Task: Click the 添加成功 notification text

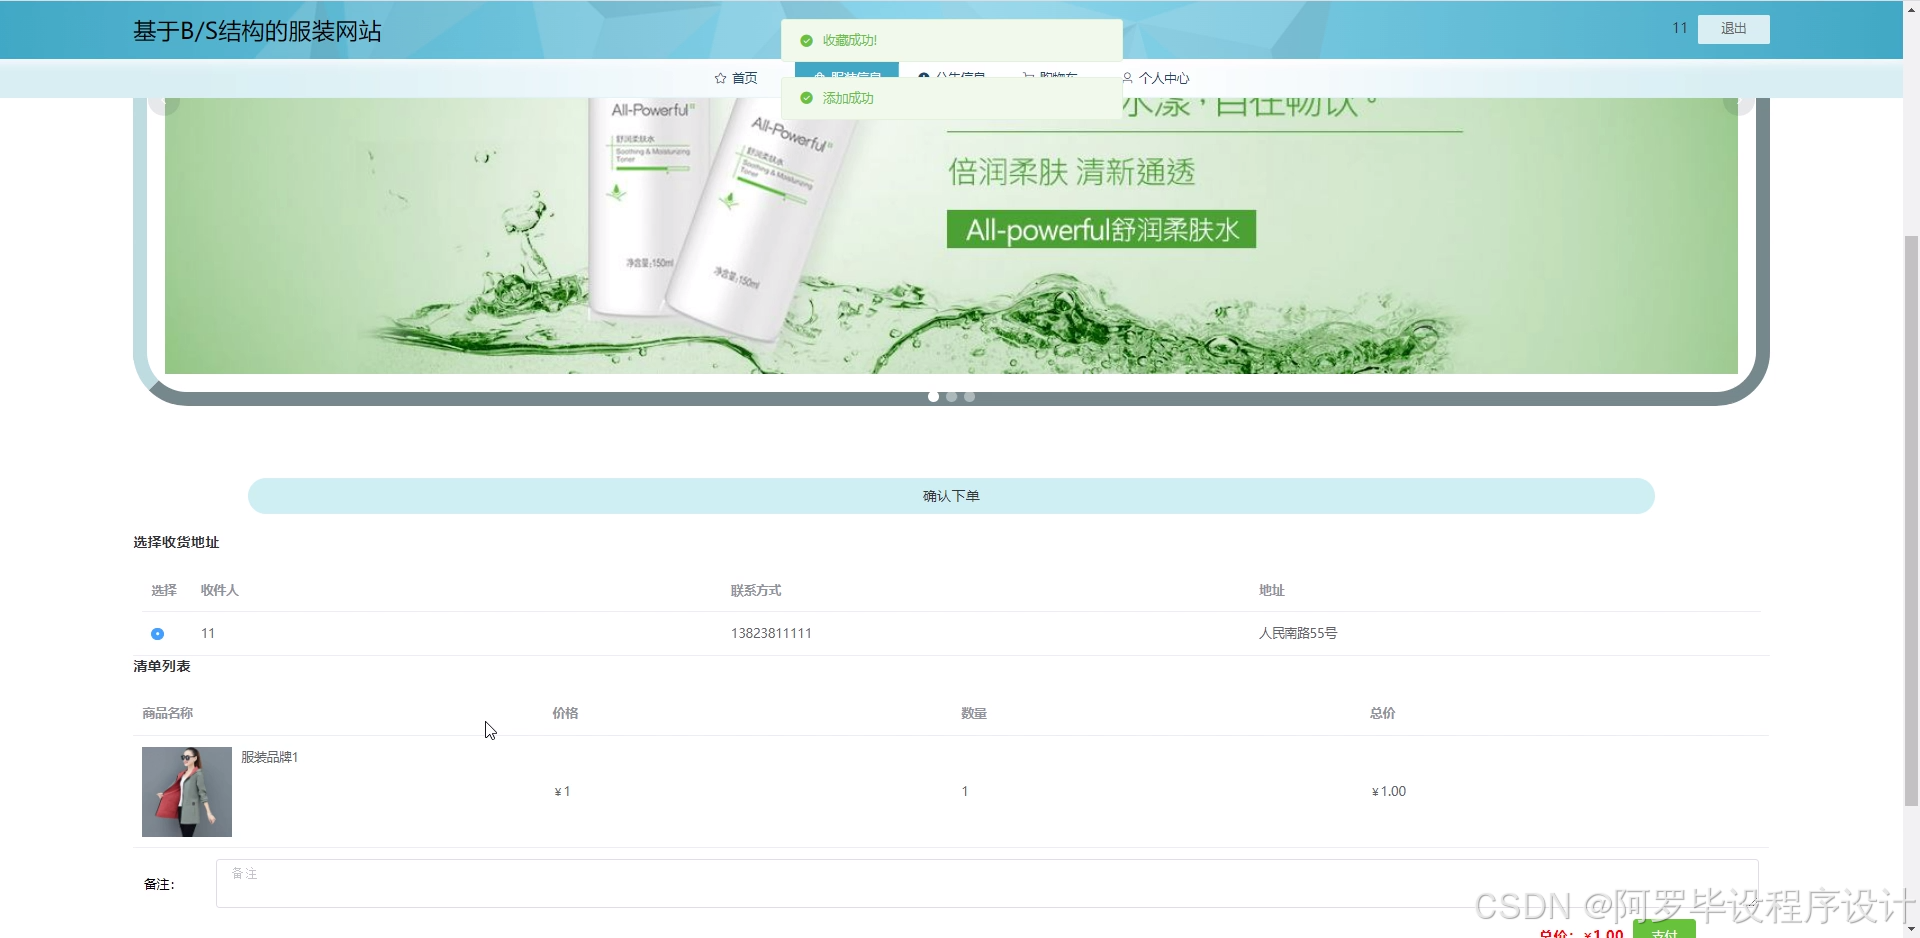Action: coord(848,98)
